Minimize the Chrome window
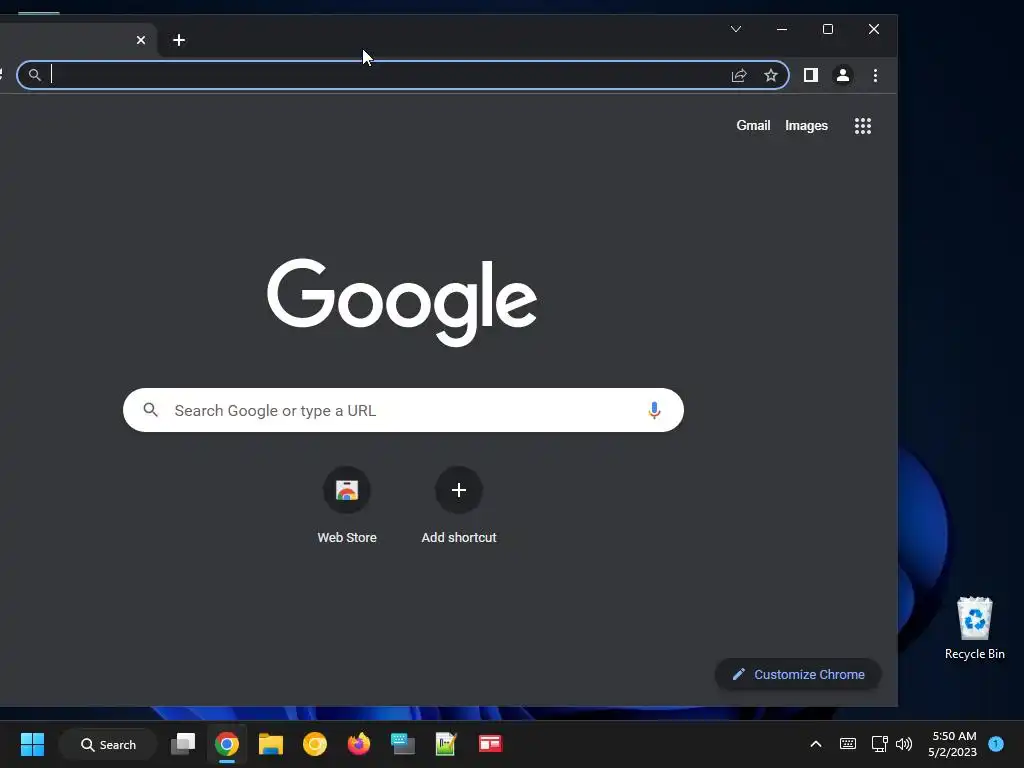Viewport: 1024px width, 768px height. (x=782, y=29)
